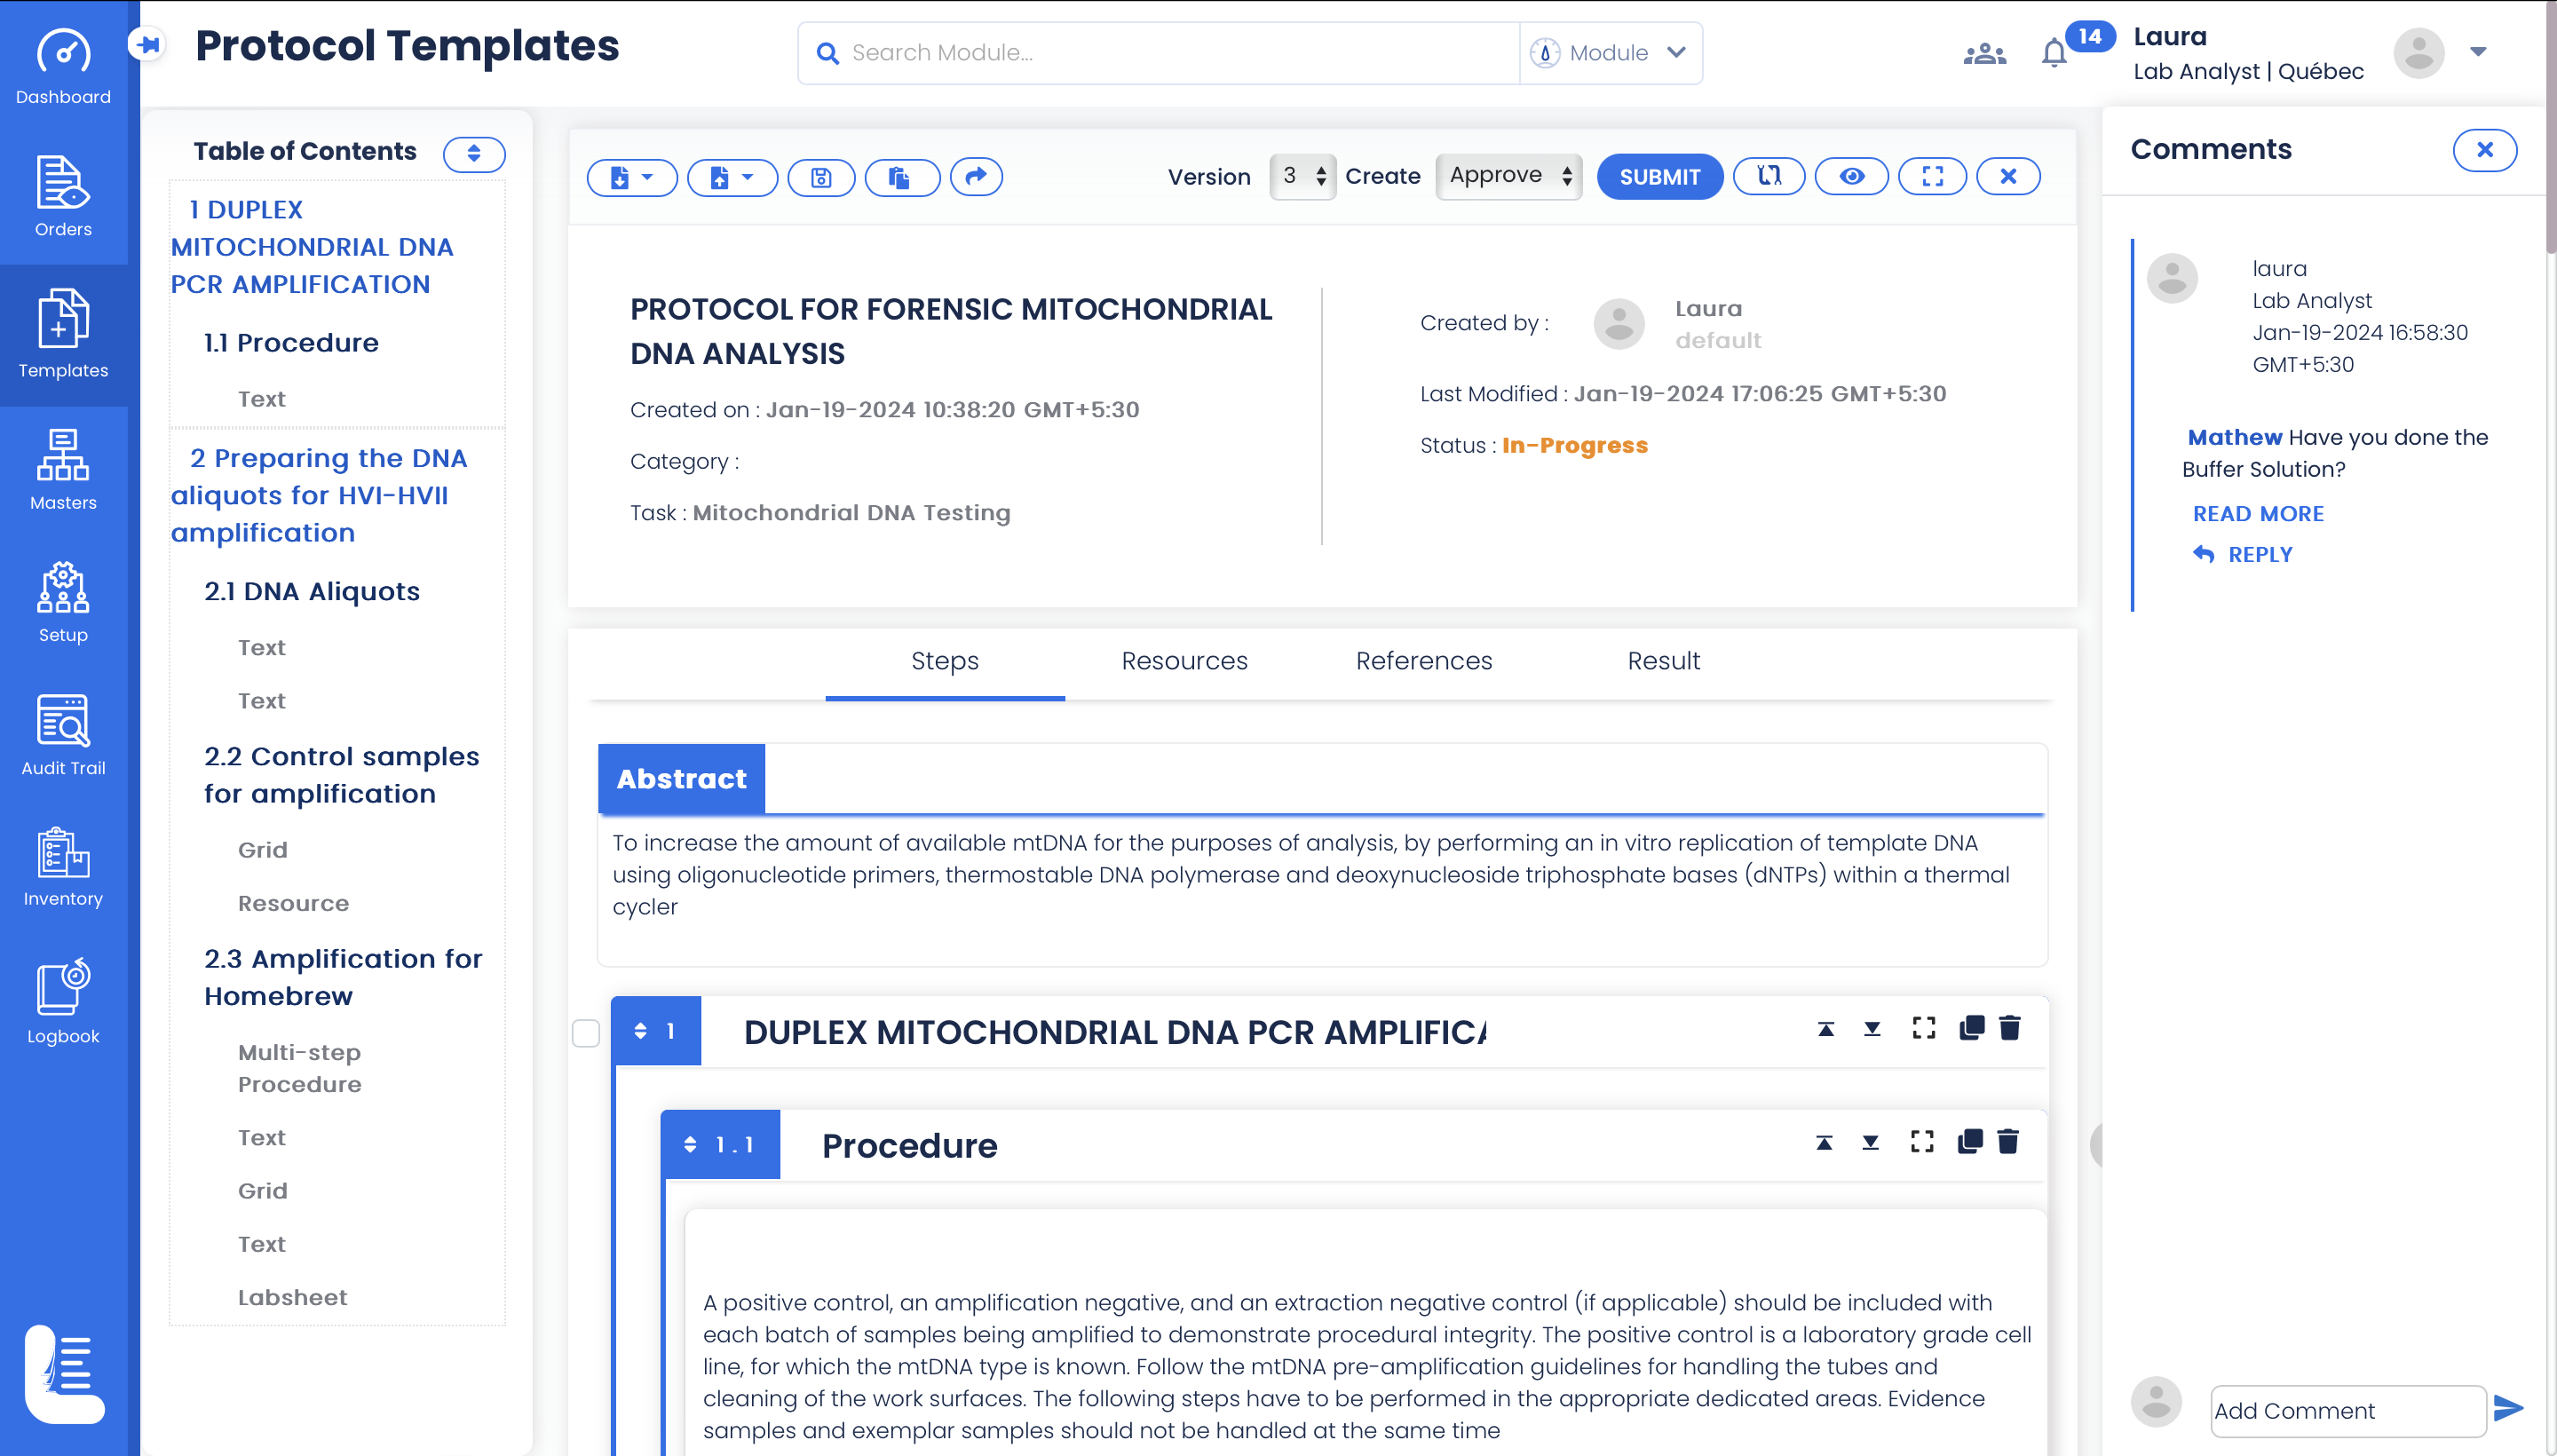Click READ MORE on Mathew comment
The height and width of the screenshot is (1456, 2557).
(x=2257, y=514)
